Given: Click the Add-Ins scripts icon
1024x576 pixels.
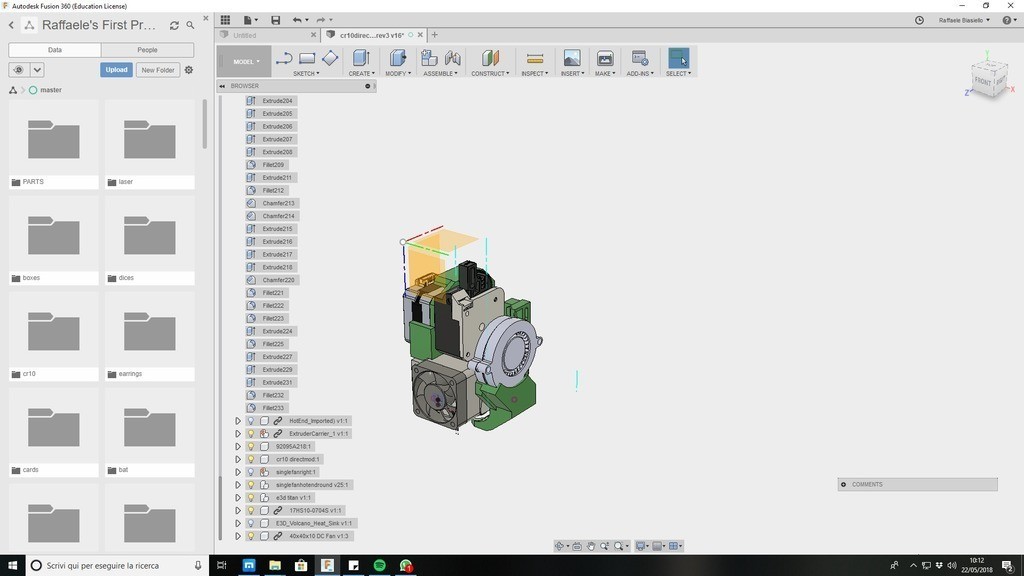Looking at the screenshot, I should click(x=640, y=58).
